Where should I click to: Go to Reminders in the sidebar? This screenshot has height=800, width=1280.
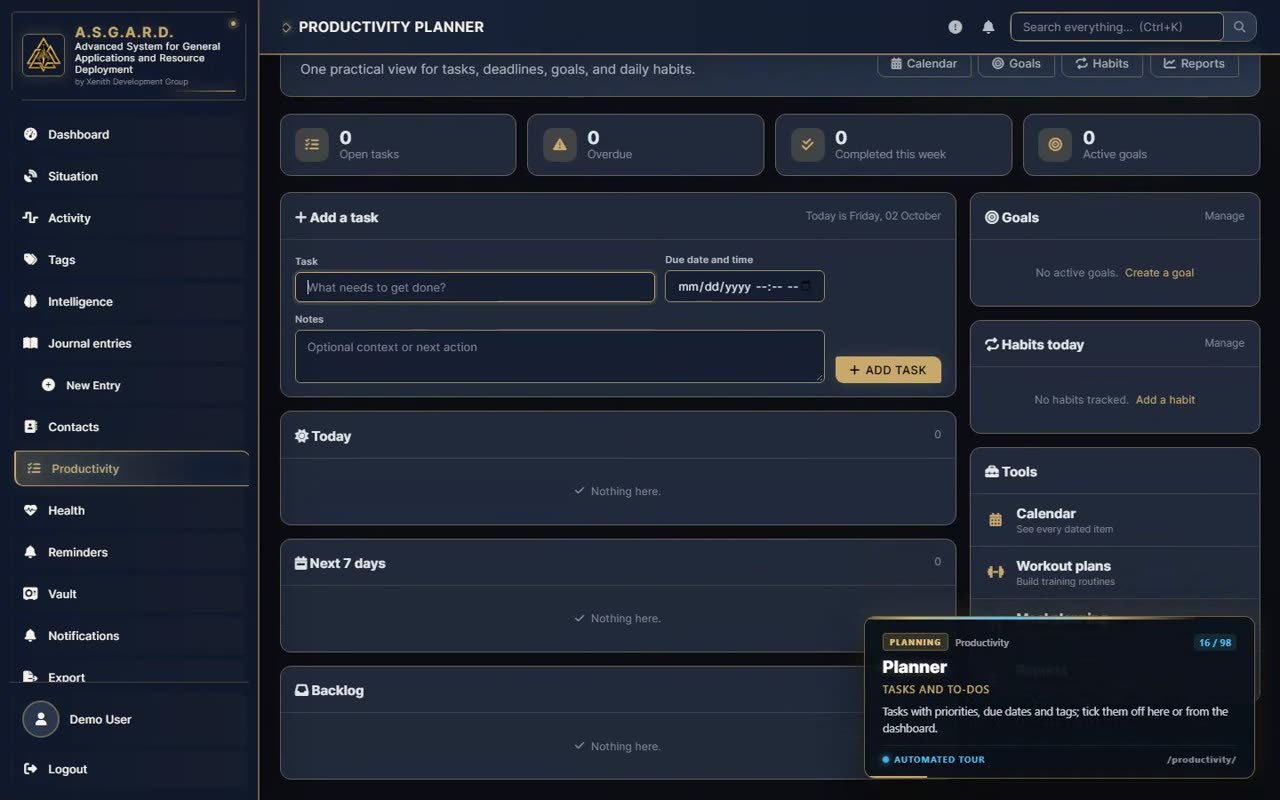pyautogui.click(x=131, y=552)
